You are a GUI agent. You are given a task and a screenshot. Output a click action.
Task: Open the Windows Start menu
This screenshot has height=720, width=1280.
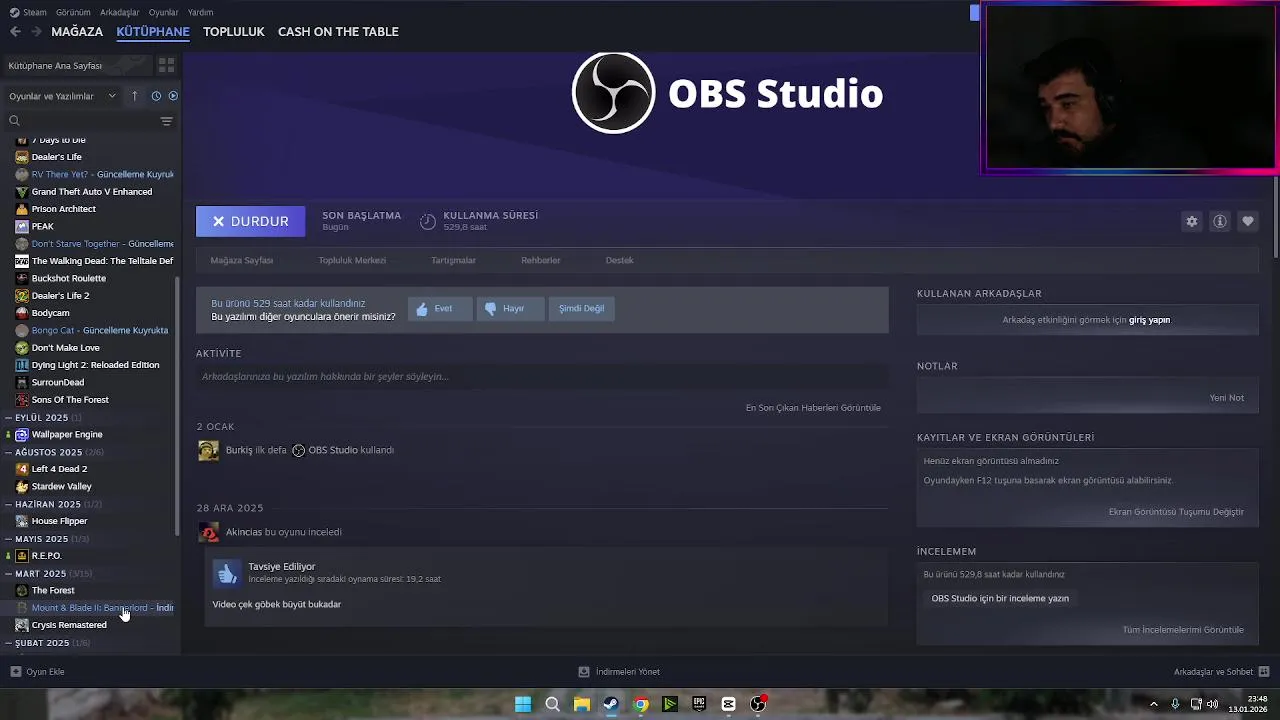coord(523,704)
